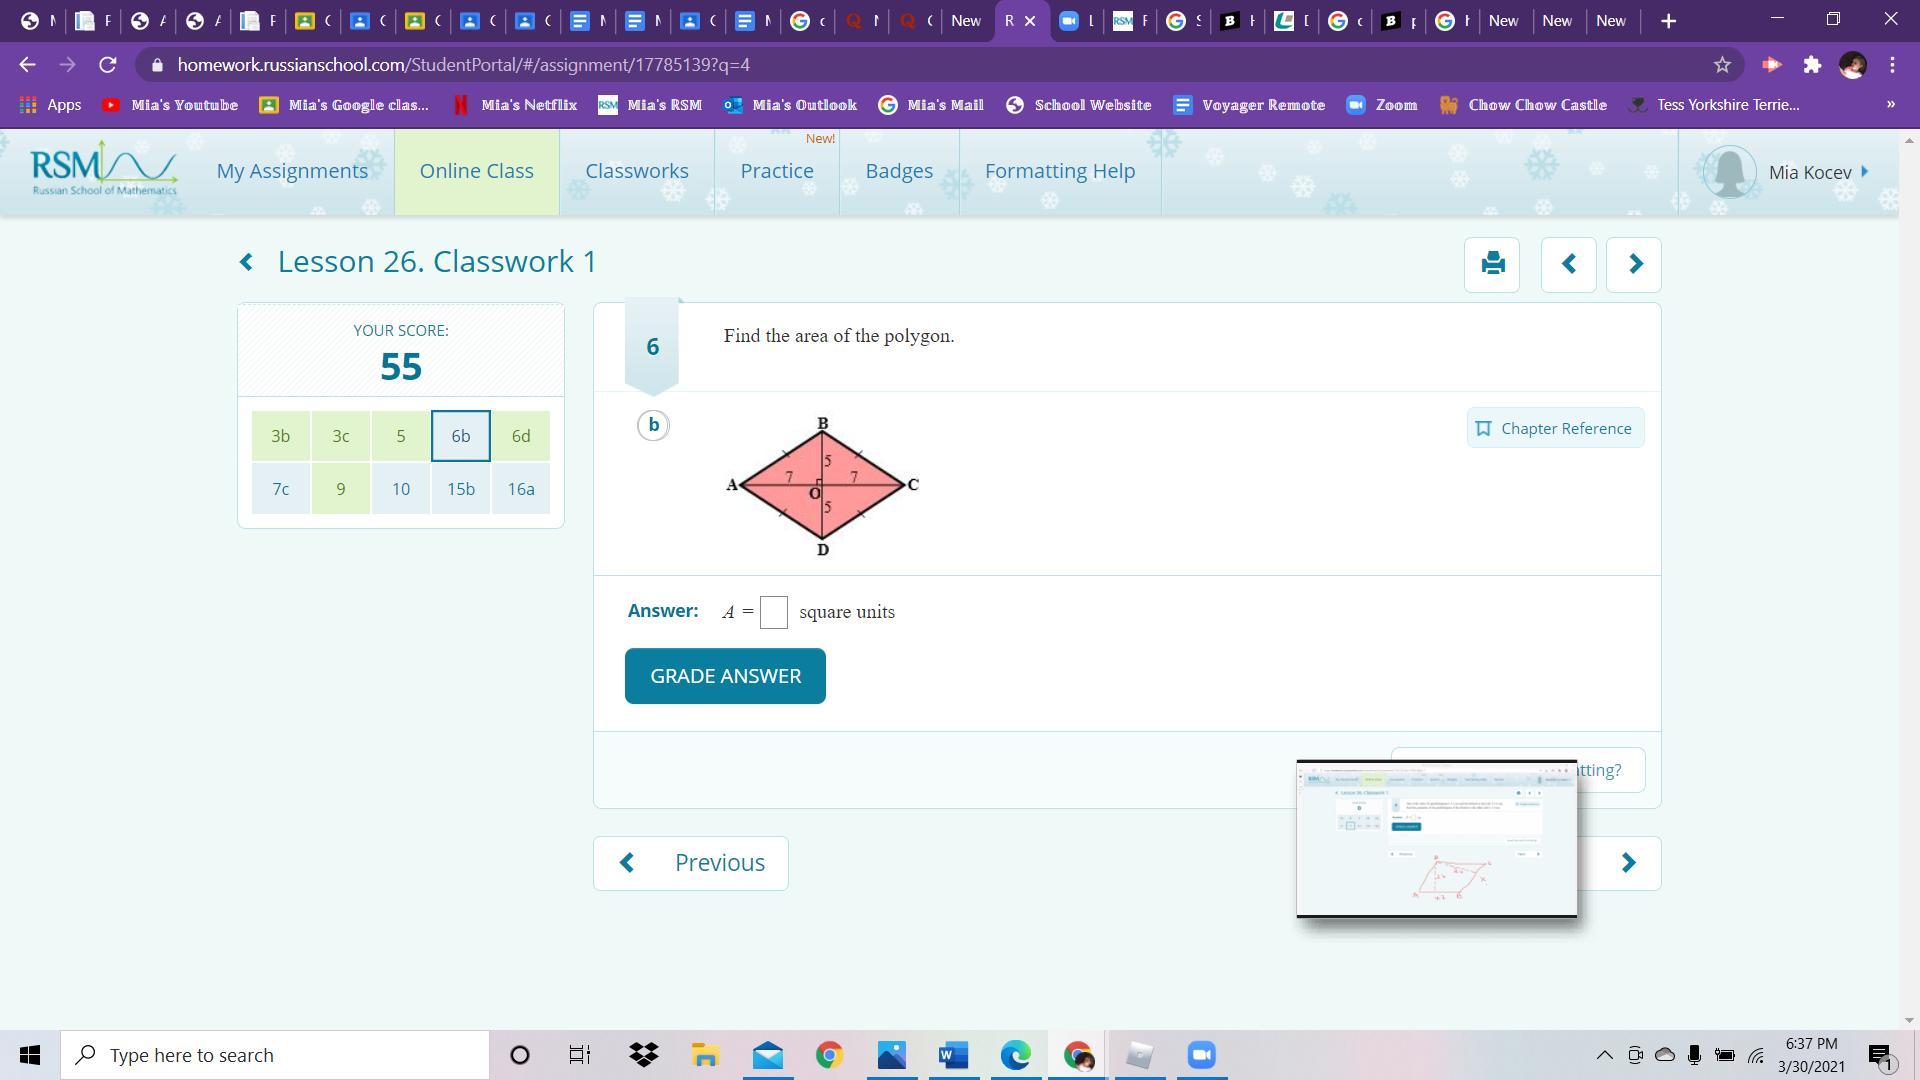Open Chrome extensions puzzle icon
Image resolution: width=1920 pixels, height=1080 pixels.
tap(1812, 65)
